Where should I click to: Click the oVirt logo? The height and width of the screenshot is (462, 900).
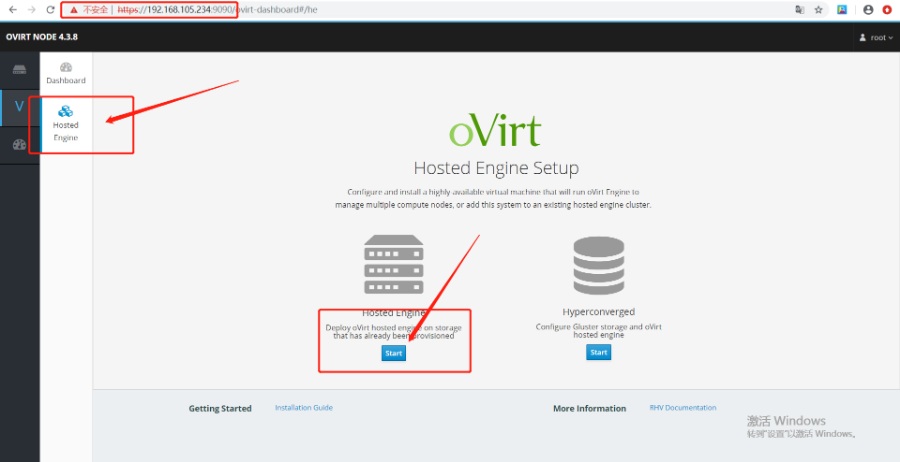tap(495, 131)
